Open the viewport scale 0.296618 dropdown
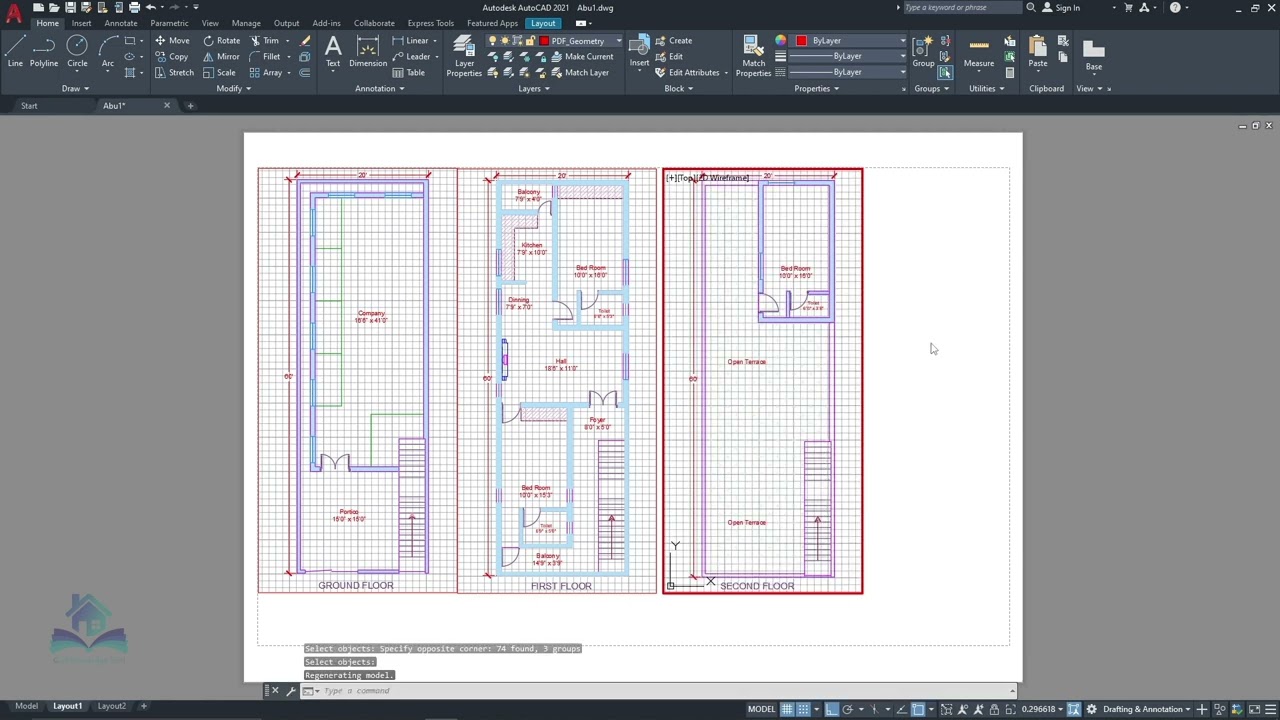Image resolution: width=1280 pixels, height=720 pixels. click(1043, 709)
